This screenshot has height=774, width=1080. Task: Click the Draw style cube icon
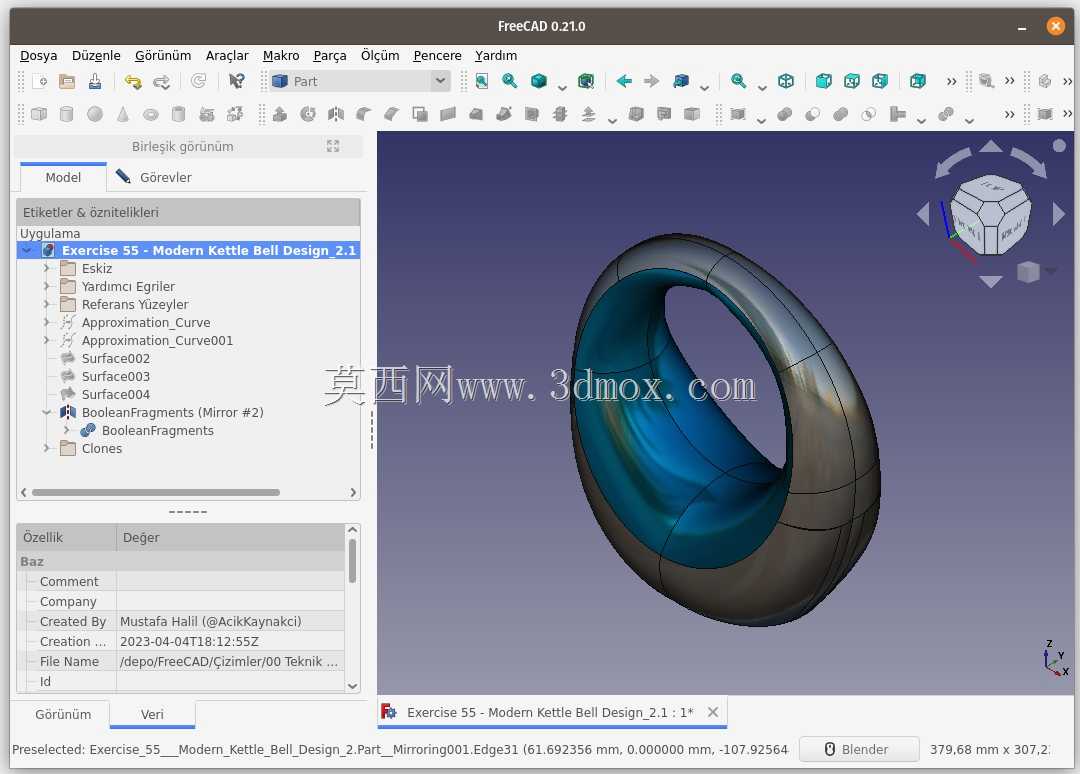tap(539, 81)
